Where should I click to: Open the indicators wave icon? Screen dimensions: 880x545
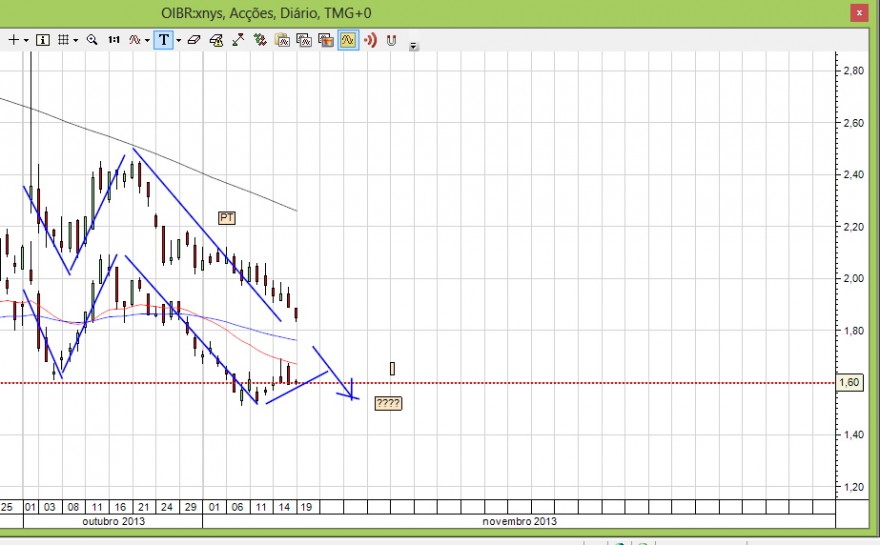tap(135, 40)
